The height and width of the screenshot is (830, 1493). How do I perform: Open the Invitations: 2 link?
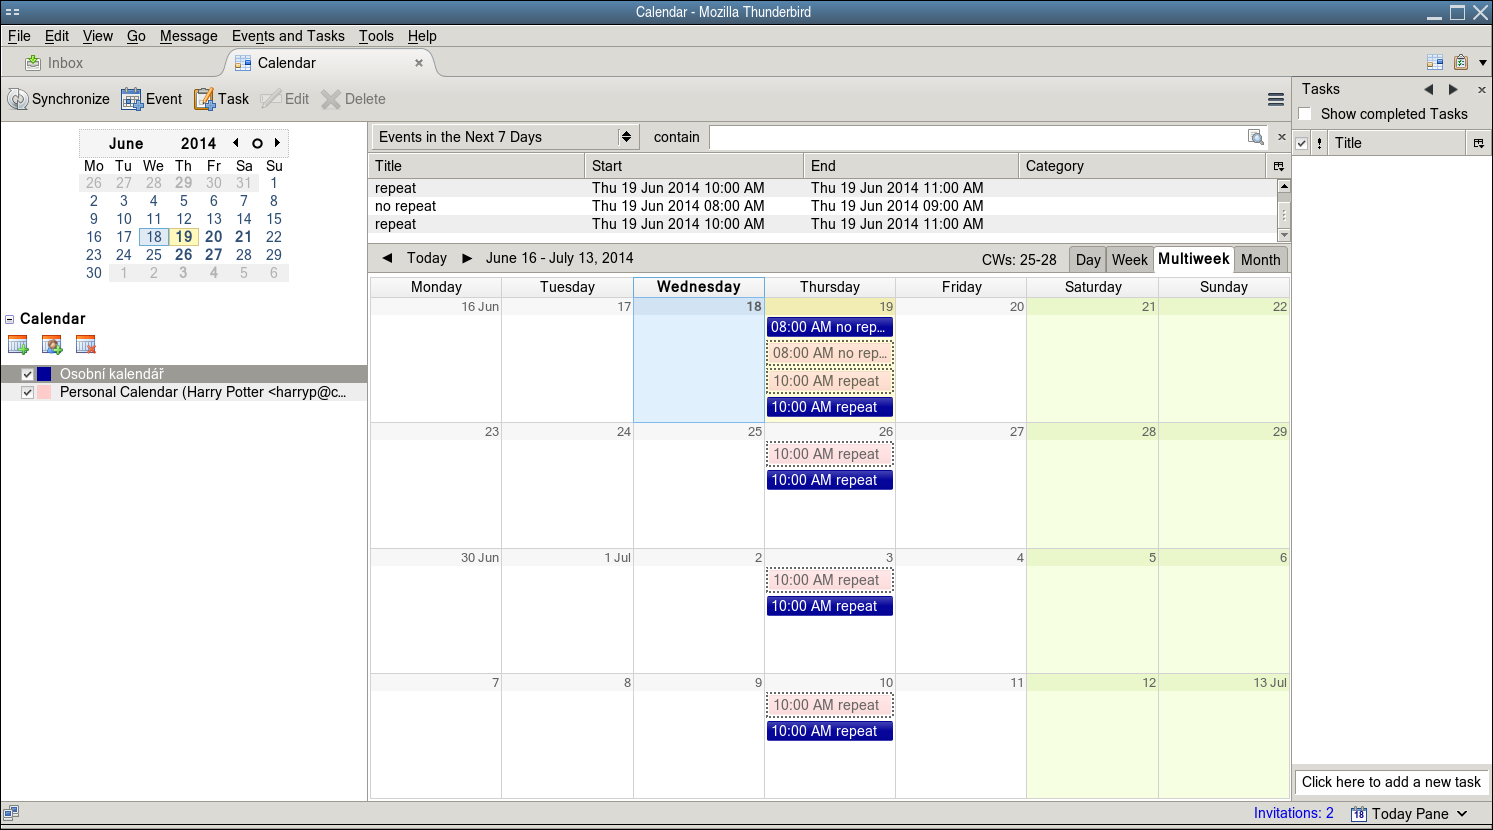coord(1293,813)
